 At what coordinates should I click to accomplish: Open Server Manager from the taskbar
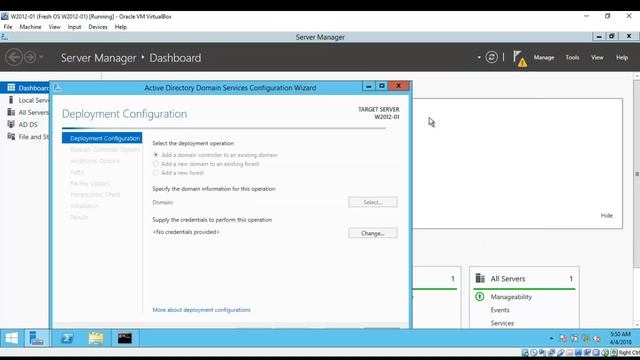pyautogui.click(x=37, y=338)
